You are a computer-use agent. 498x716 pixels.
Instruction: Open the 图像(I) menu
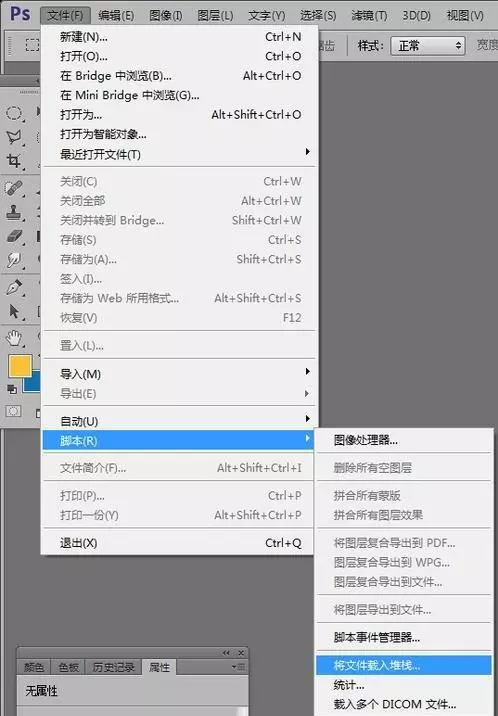[x=166, y=16]
